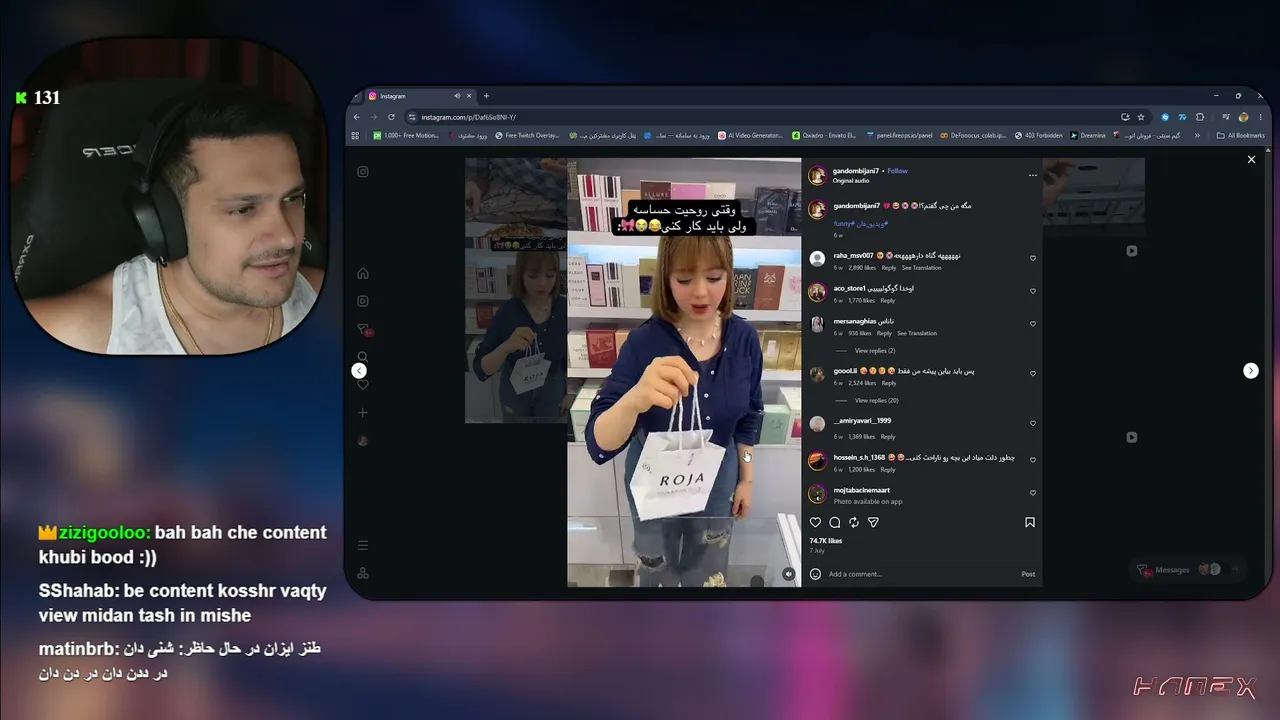The image size is (1280, 720).
Task: Like goool.il's comment
Action: 1033,374
